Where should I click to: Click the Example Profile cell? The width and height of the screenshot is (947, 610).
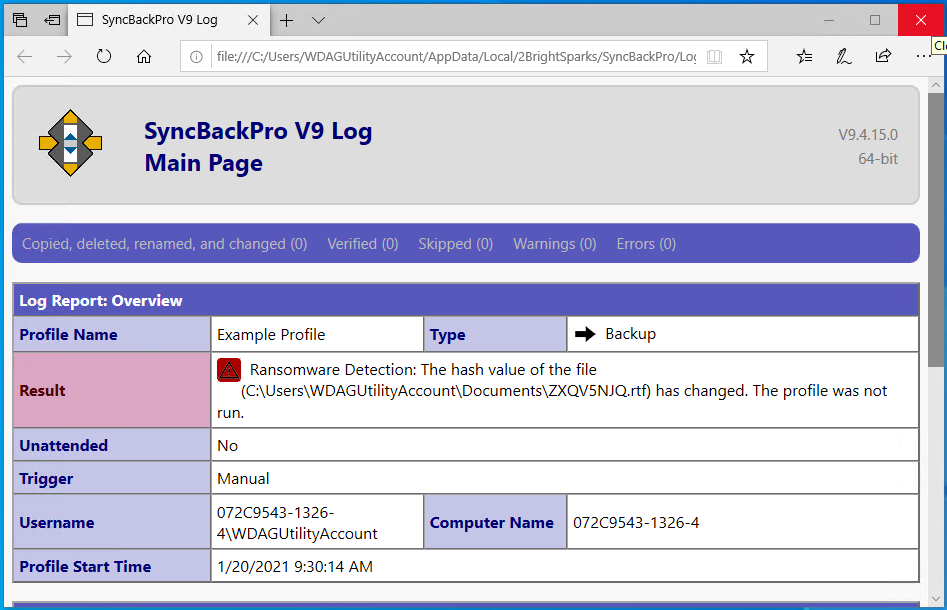(x=317, y=335)
